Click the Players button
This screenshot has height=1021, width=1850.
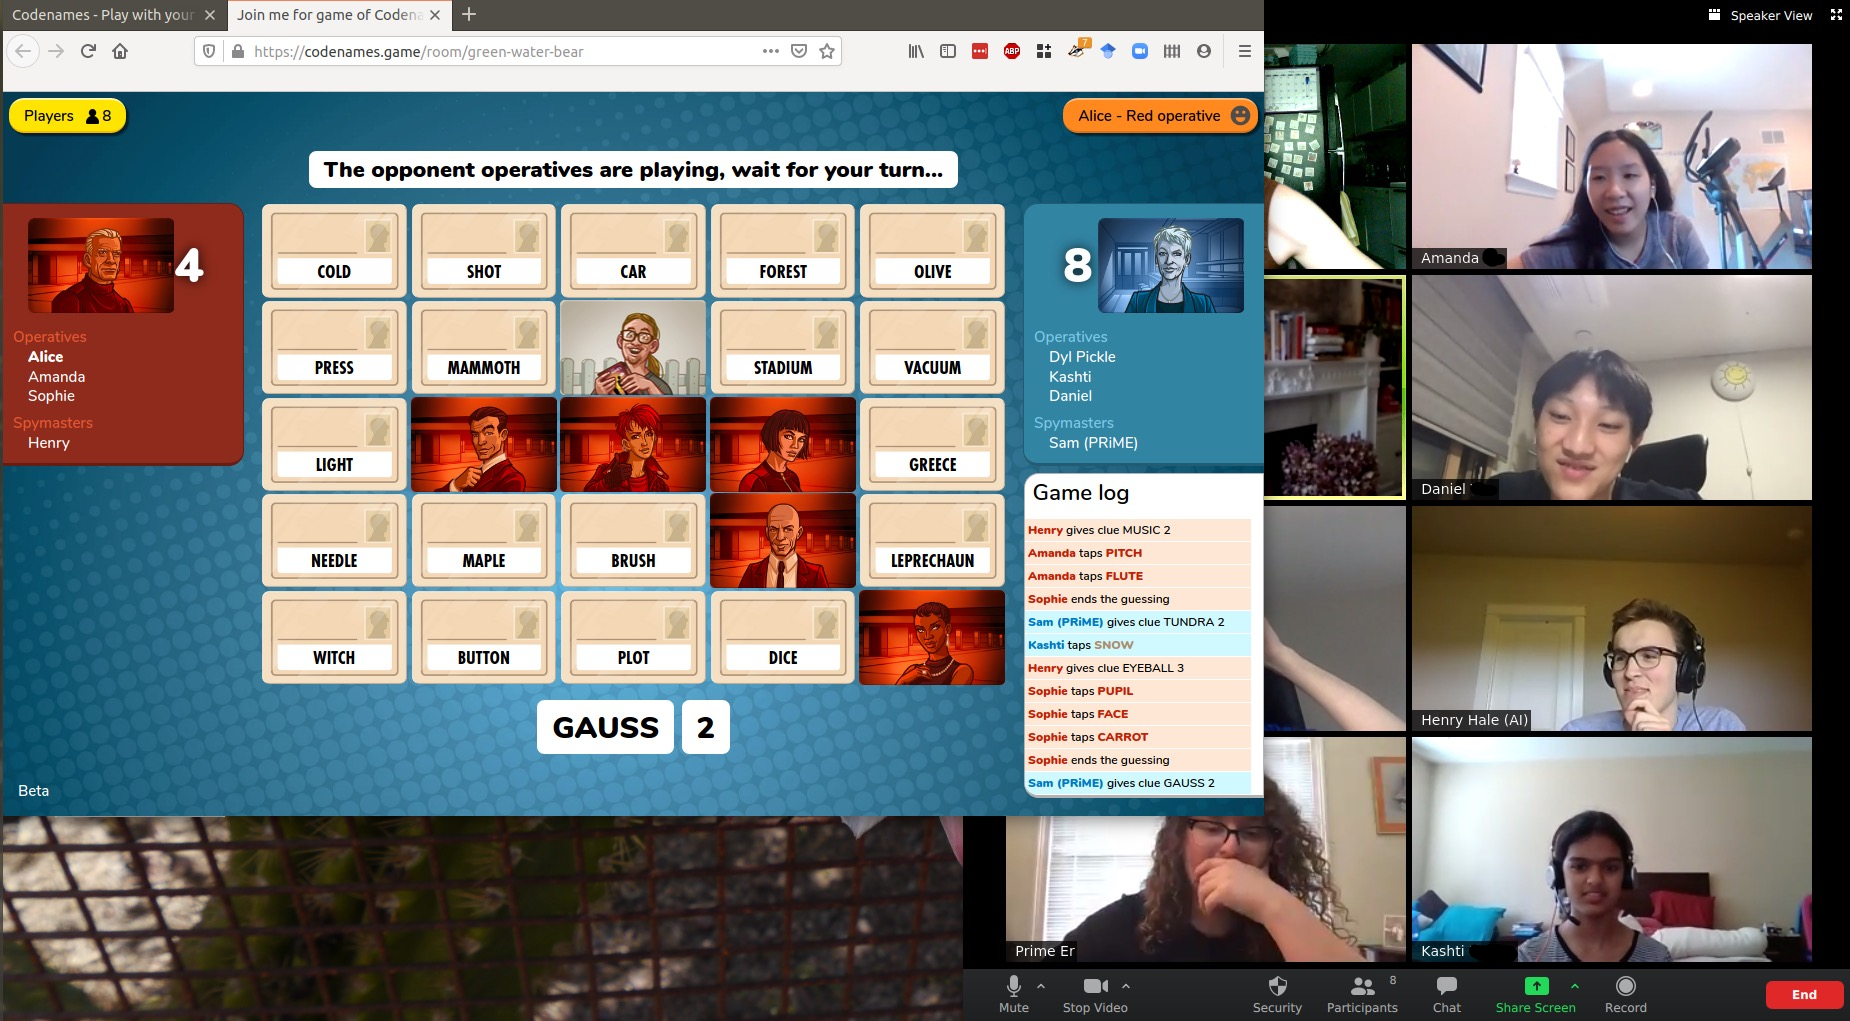click(x=67, y=116)
